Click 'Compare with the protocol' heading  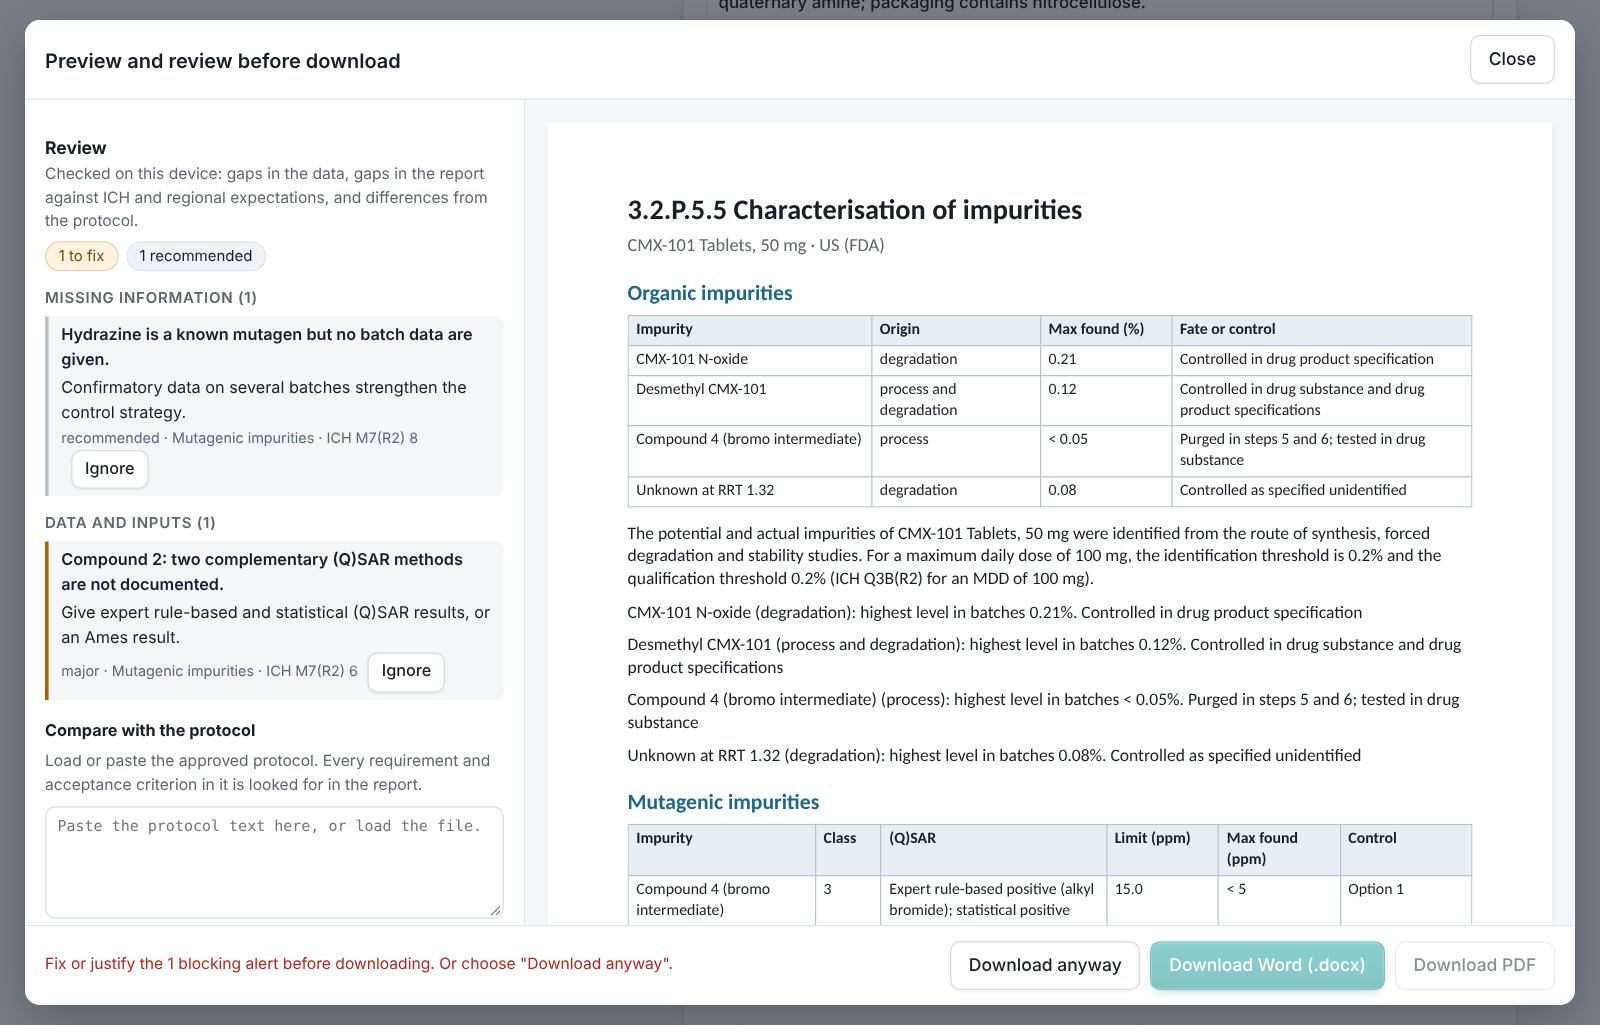[x=150, y=731]
